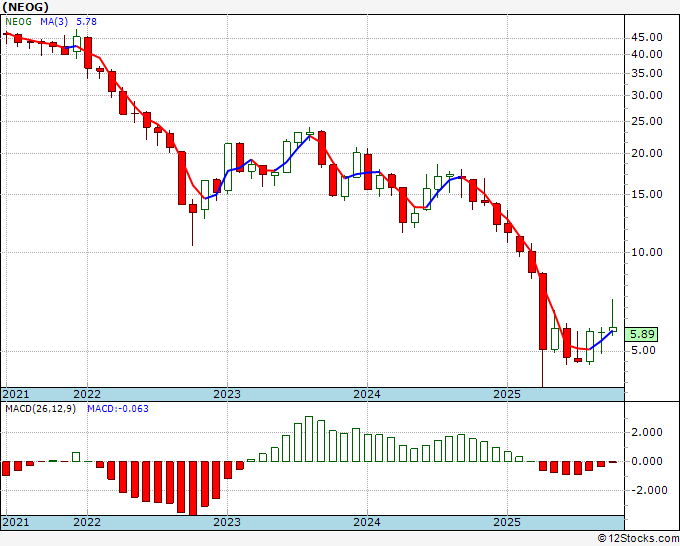The image size is (680, 546).
Task: Click 2024 on the price chart timeline
Action: (x=367, y=394)
